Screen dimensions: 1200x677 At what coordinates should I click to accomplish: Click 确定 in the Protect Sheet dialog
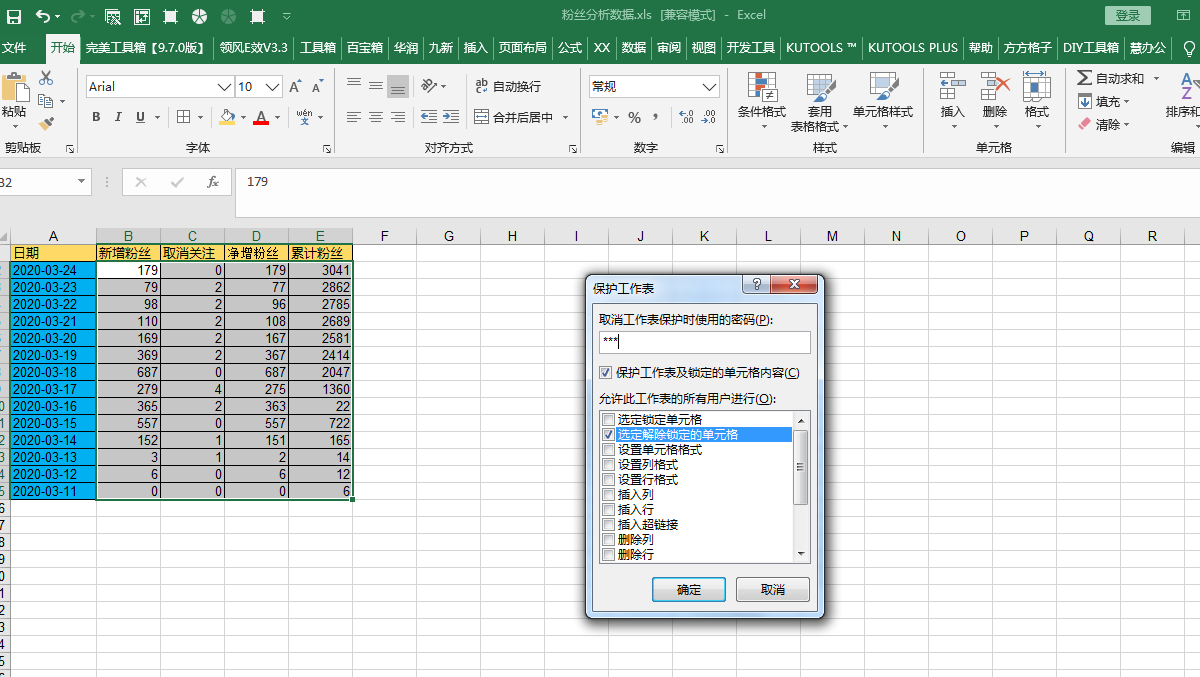689,589
